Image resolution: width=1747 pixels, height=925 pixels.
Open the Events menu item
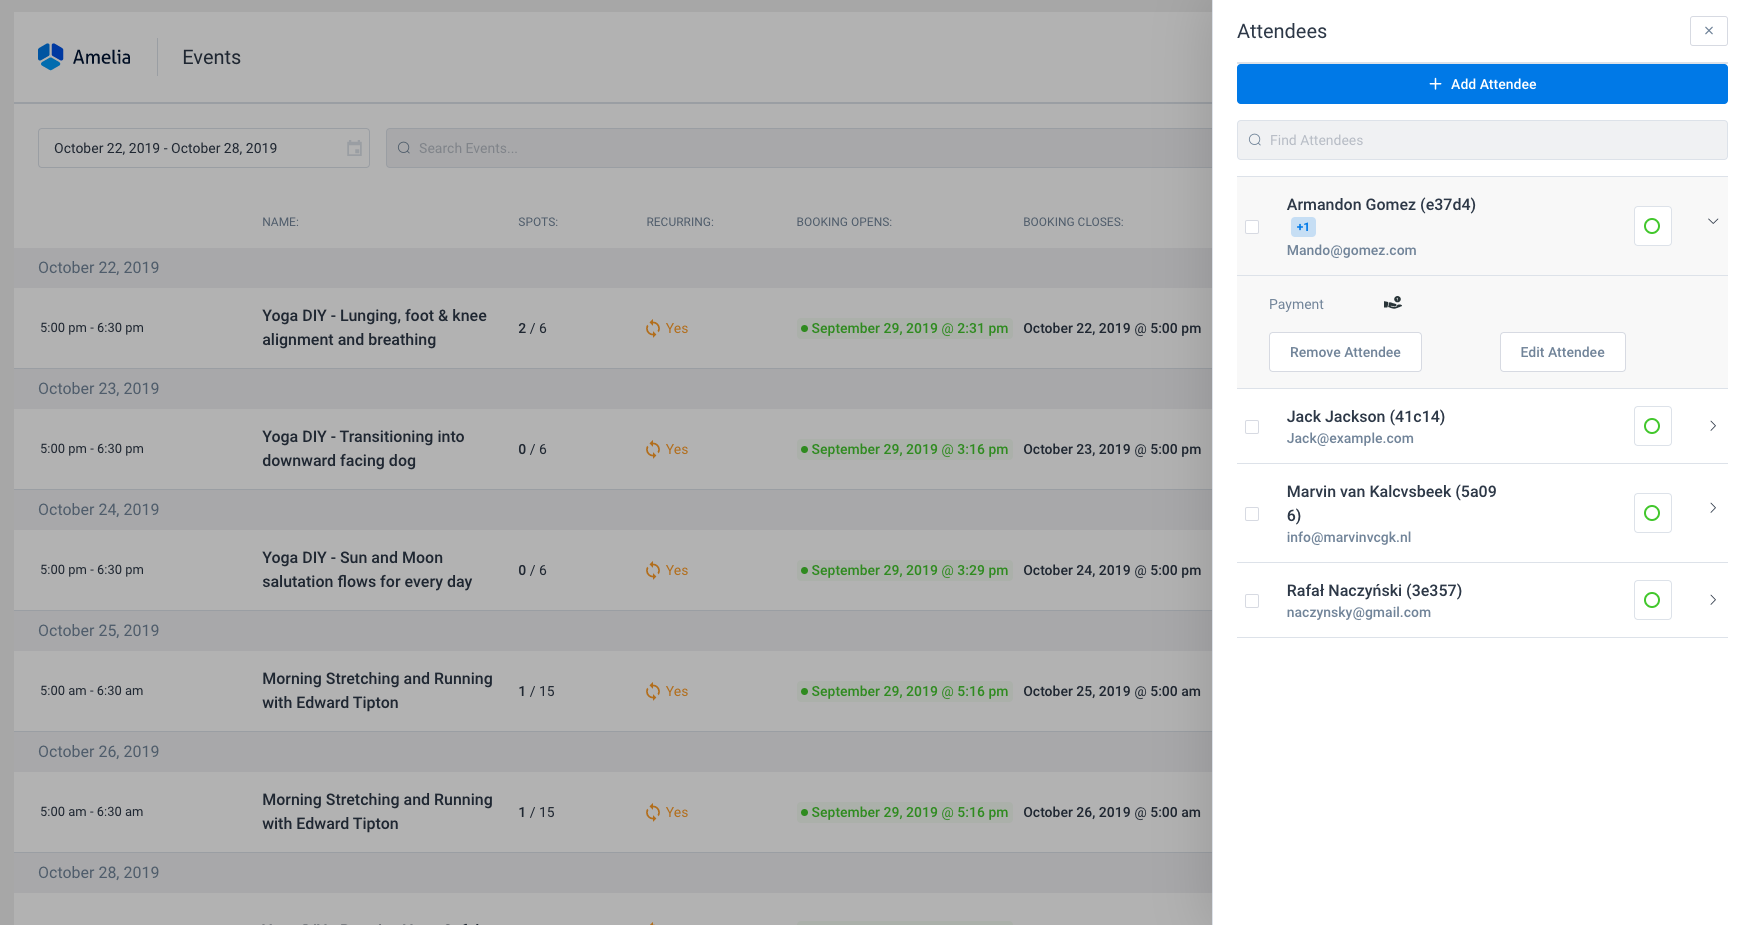coord(211,57)
